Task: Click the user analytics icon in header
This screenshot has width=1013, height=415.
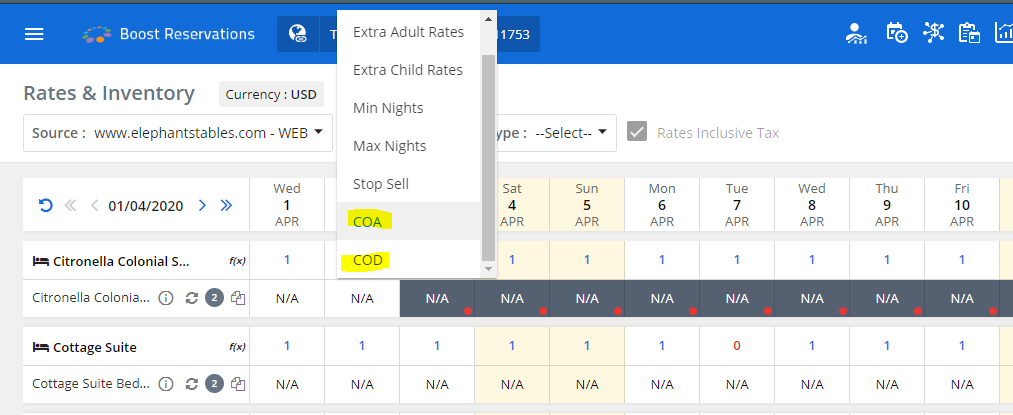Action: click(858, 33)
